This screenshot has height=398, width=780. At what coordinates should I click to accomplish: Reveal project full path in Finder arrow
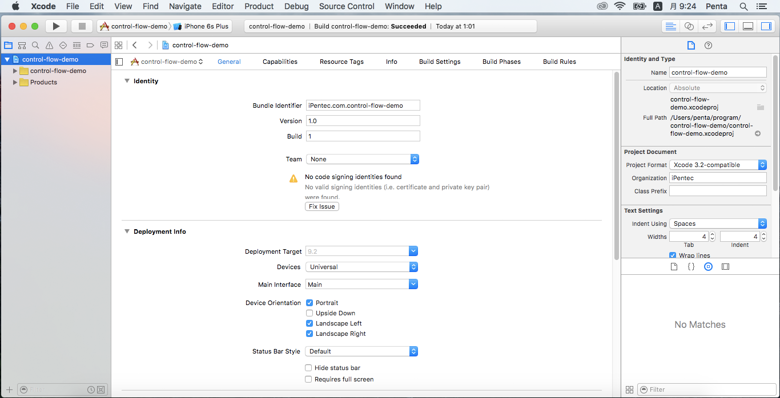758,133
